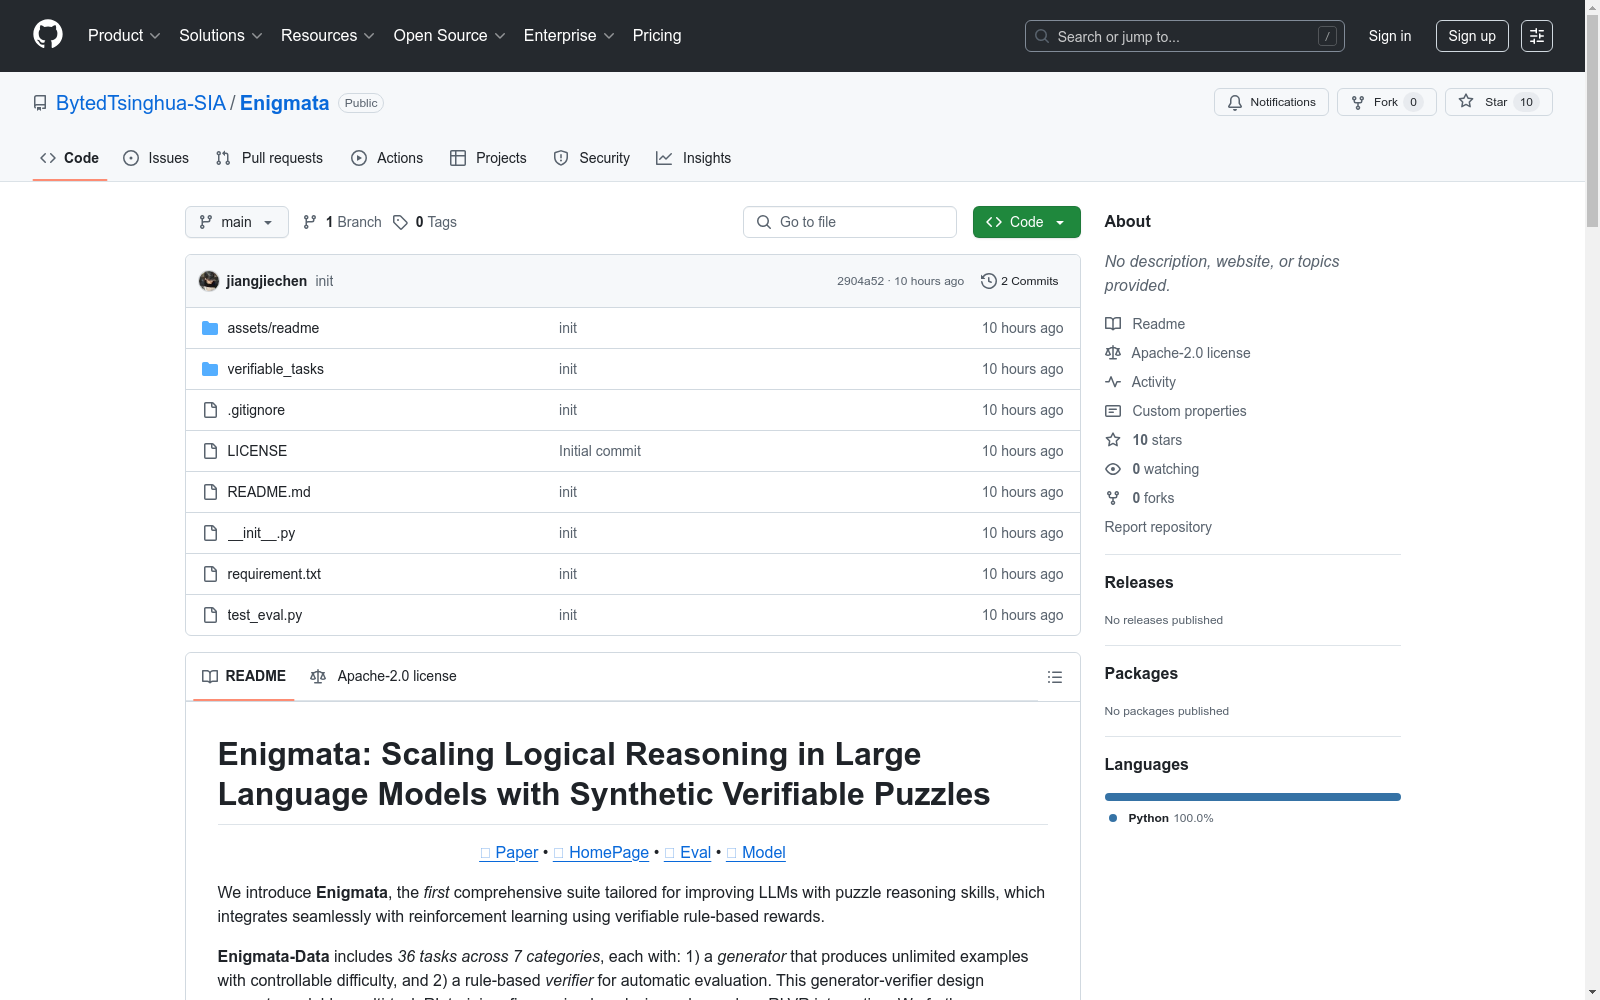Open the HomePage link in README
This screenshot has height=1000, width=1600.
(x=601, y=852)
